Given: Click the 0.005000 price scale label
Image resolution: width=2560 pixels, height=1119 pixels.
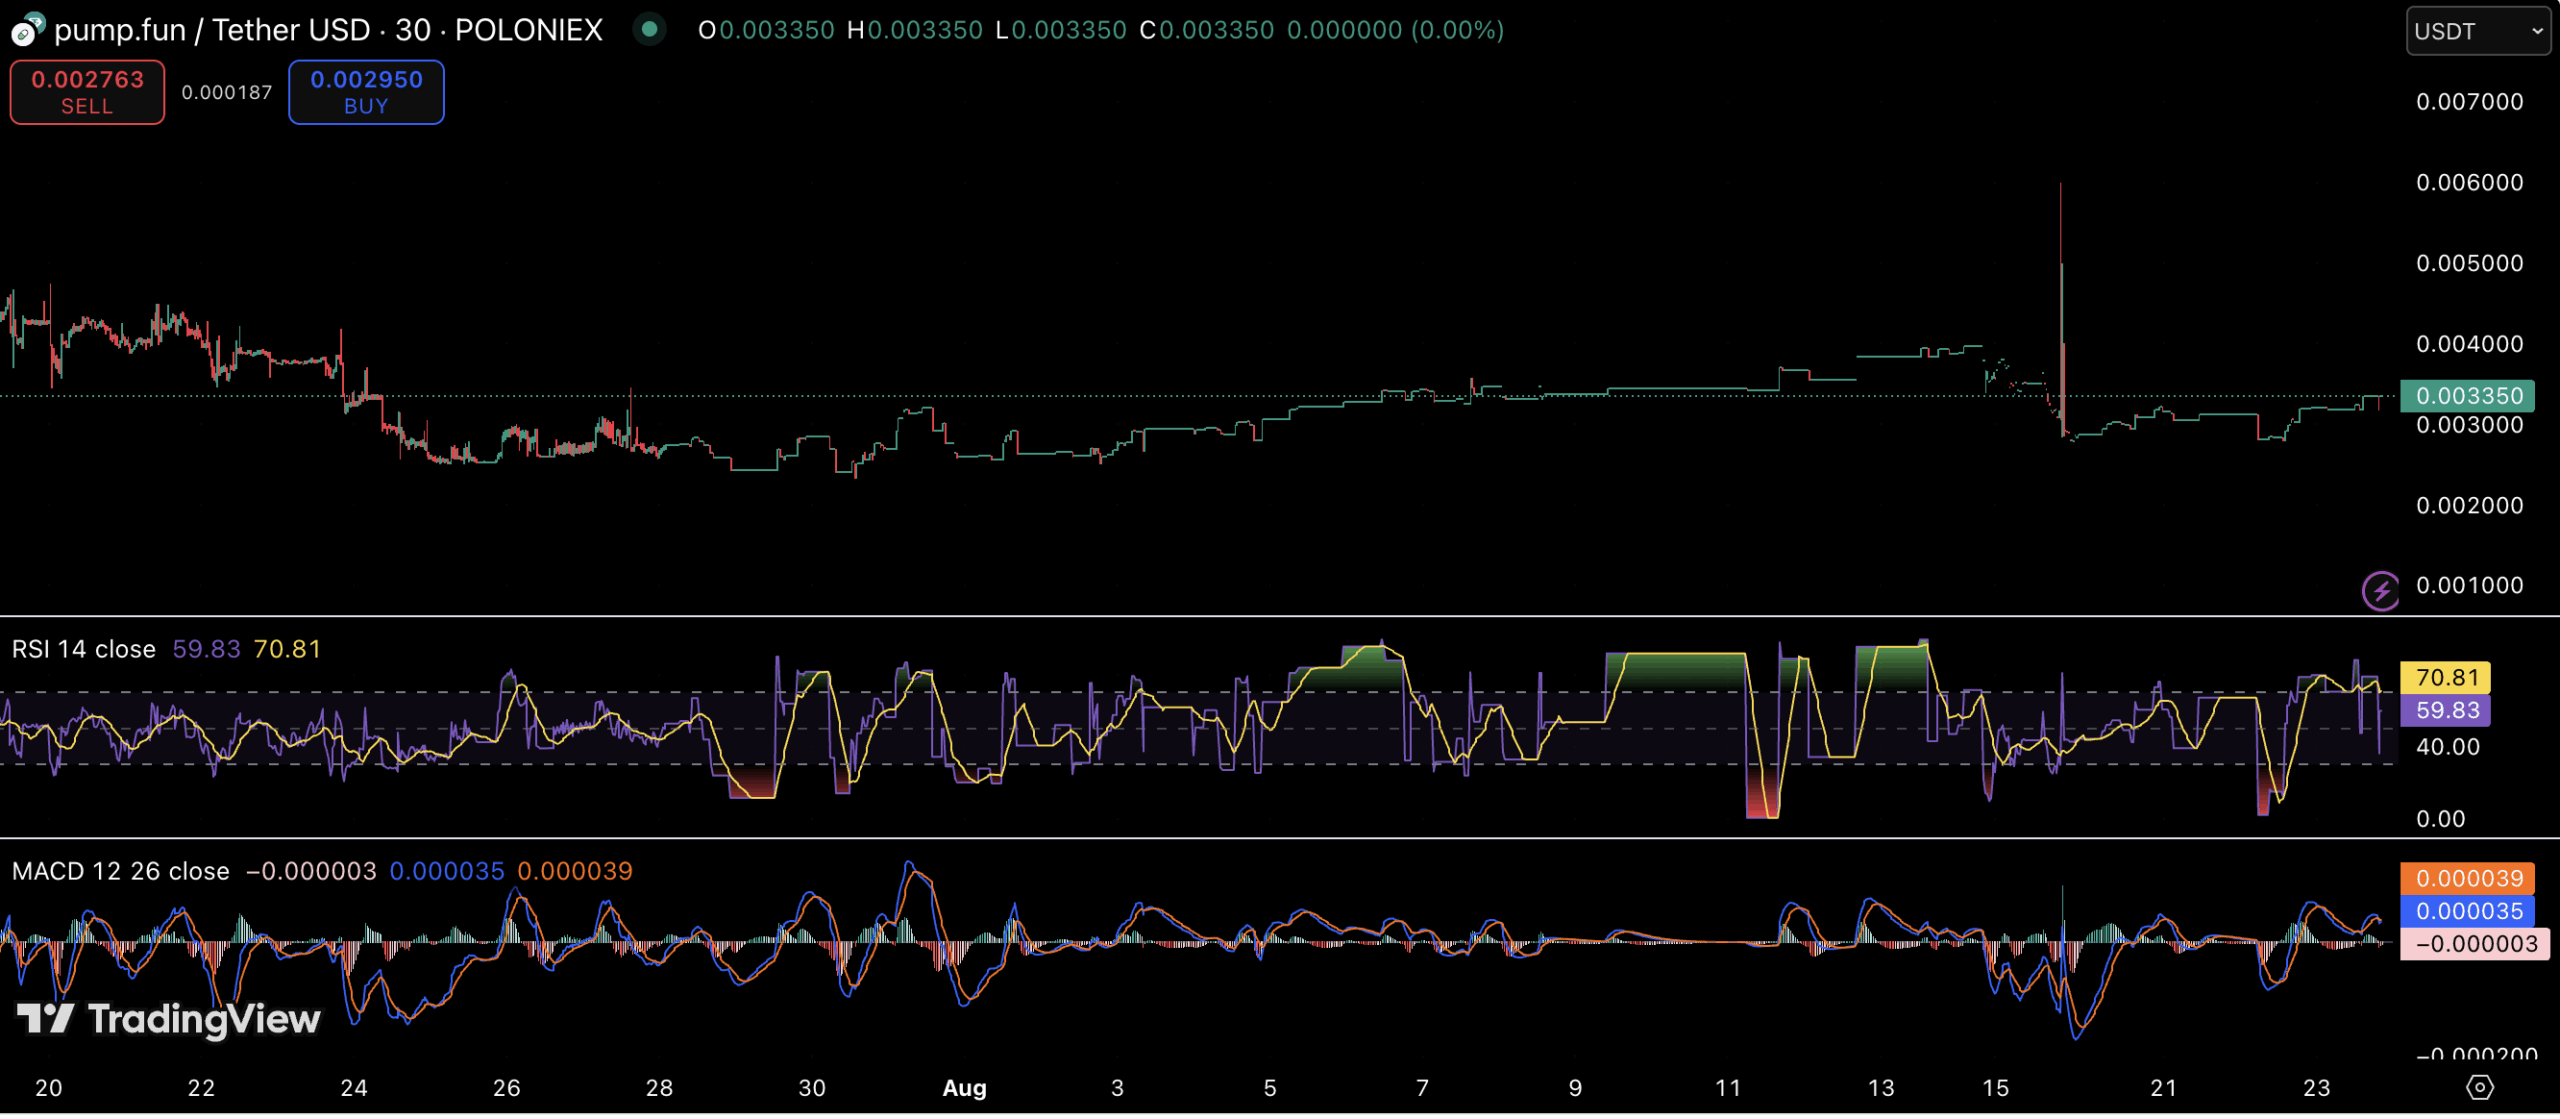Looking at the screenshot, I should click(x=2469, y=264).
